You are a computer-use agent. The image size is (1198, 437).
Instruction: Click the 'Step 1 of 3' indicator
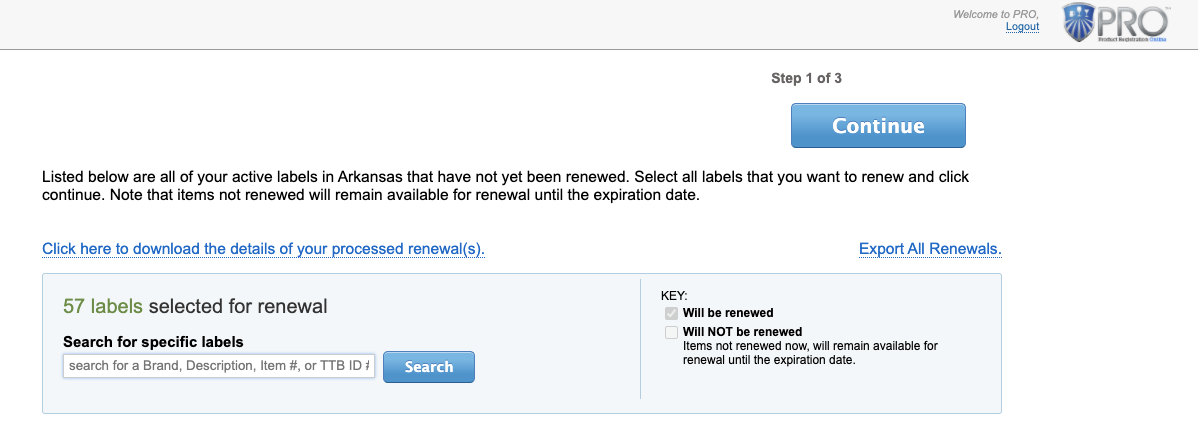(806, 78)
